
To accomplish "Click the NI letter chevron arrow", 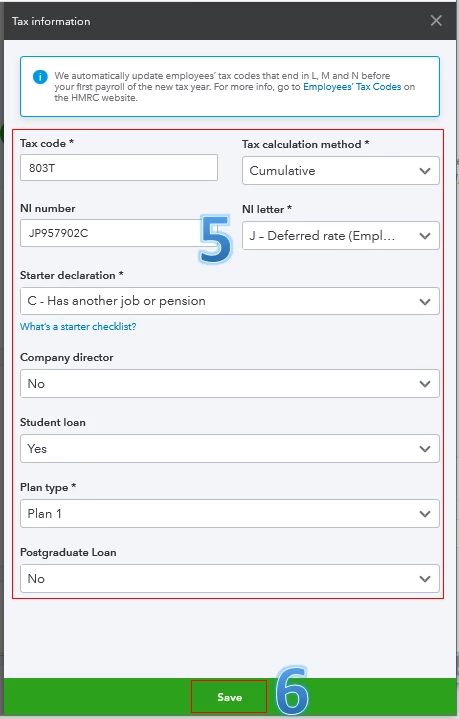I will pos(425,236).
